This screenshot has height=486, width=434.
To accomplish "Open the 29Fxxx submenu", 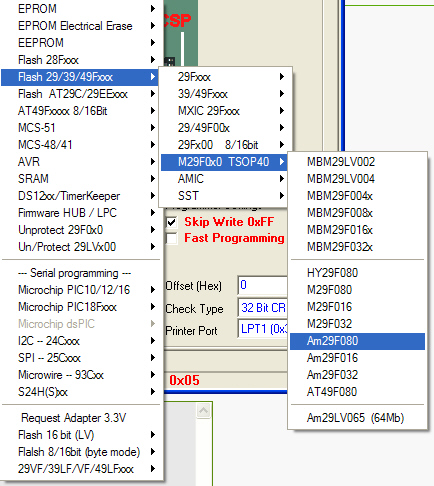I will pos(224,77).
